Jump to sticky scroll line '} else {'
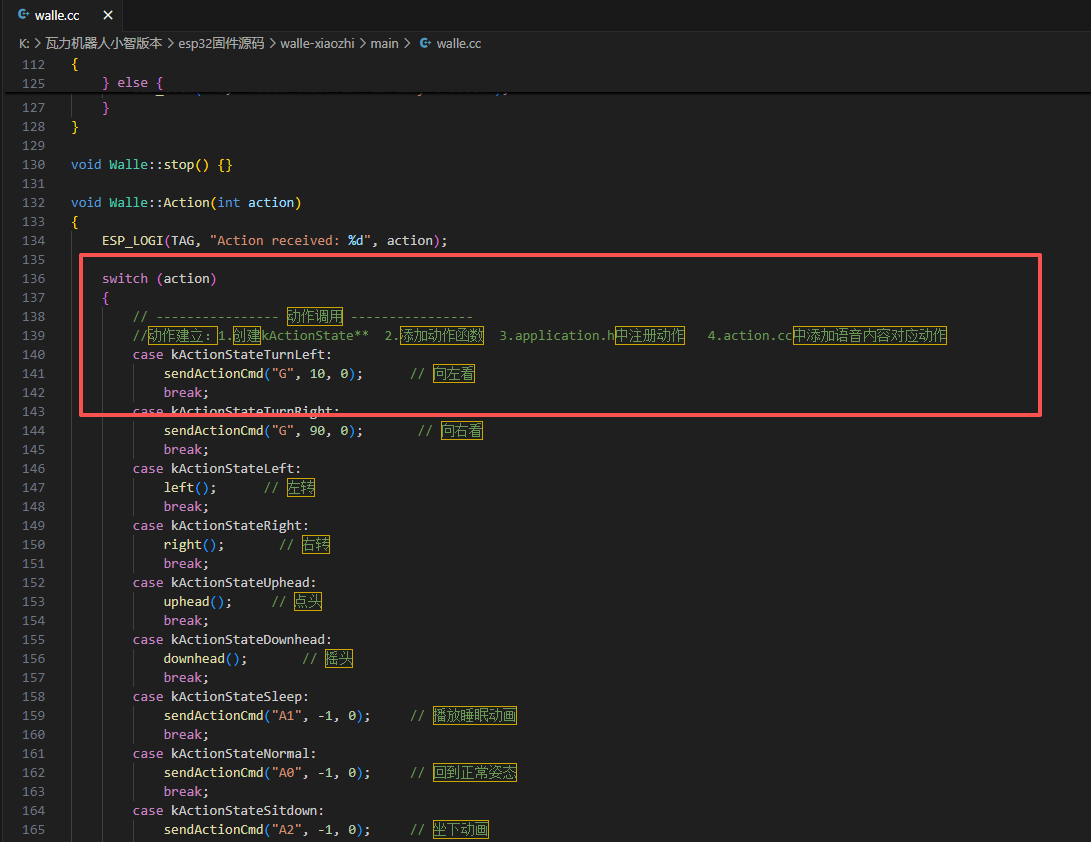Viewport: 1091px width, 842px height. coord(133,83)
